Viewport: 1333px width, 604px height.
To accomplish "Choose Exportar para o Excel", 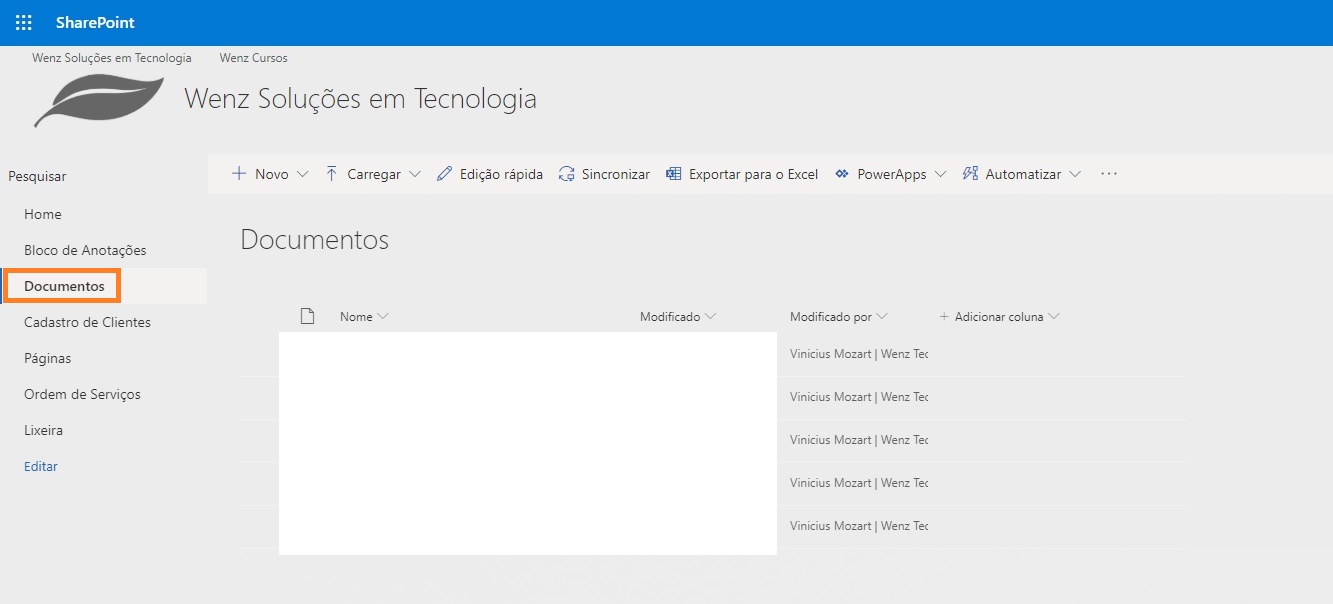I will 742,174.
